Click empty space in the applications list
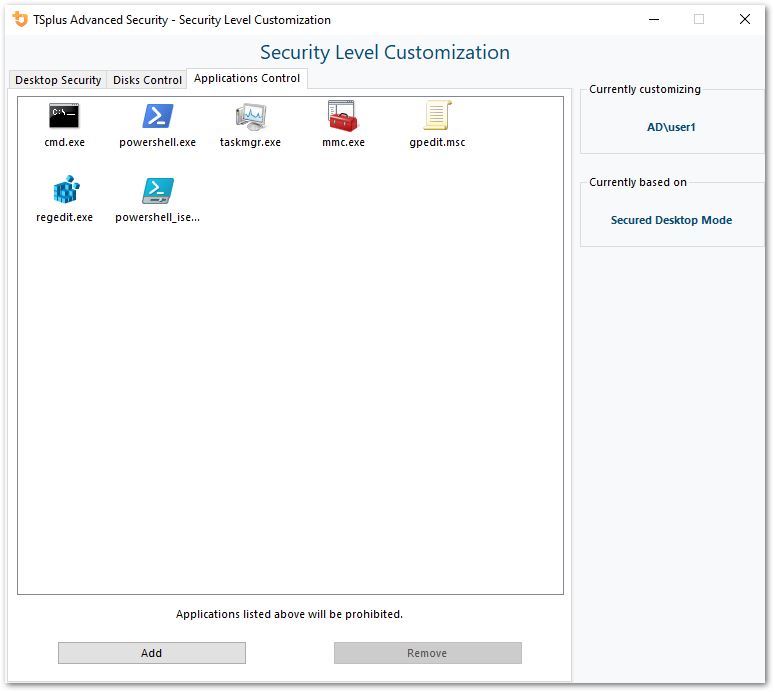Image resolution: width=774 pixels, height=692 pixels. (x=290, y=400)
